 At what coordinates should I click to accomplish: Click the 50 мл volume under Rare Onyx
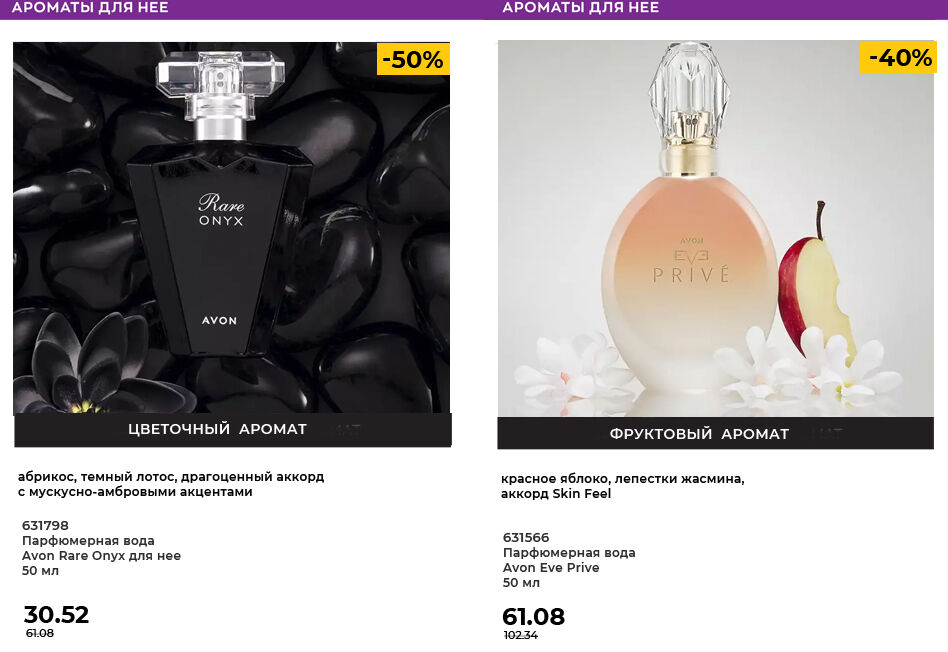click(x=40, y=571)
